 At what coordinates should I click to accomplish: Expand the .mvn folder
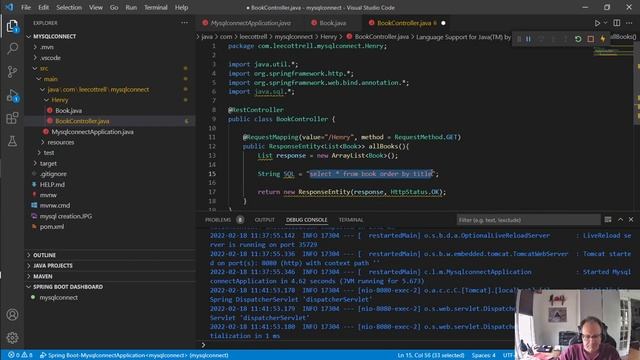point(47,47)
